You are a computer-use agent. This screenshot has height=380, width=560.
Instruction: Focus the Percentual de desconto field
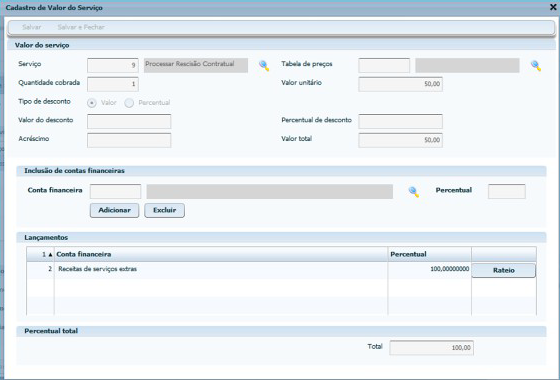[x=401, y=121]
